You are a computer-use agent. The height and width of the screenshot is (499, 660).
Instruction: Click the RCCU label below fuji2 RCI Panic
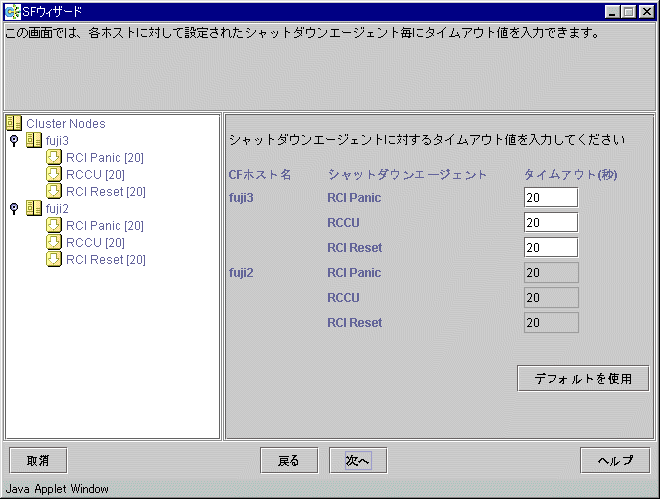point(343,298)
